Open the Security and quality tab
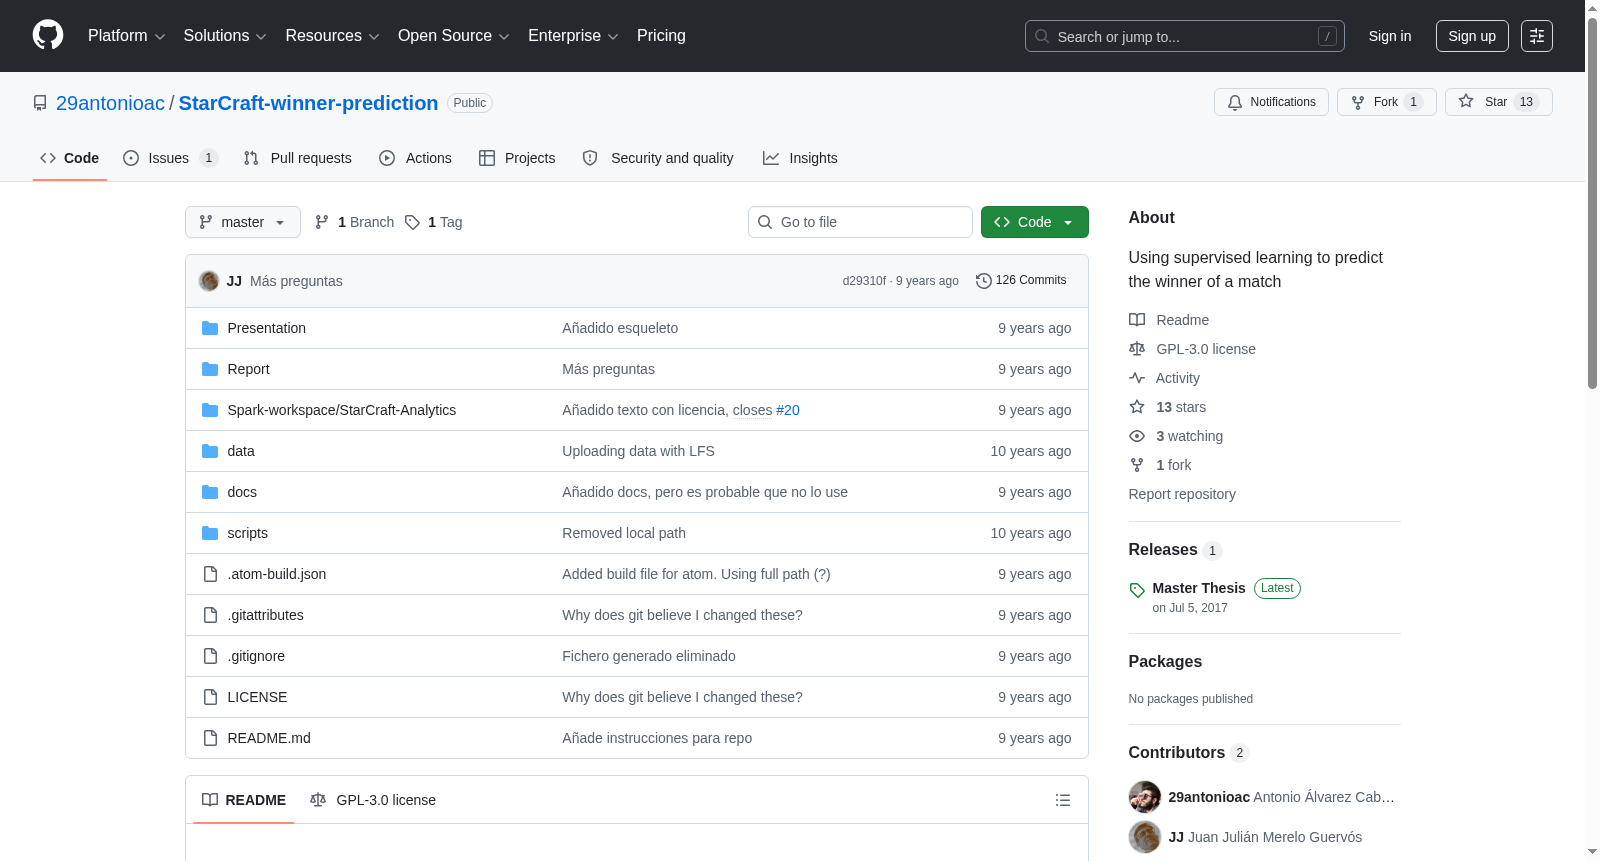The width and height of the screenshot is (1600, 861). (x=658, y=158)
